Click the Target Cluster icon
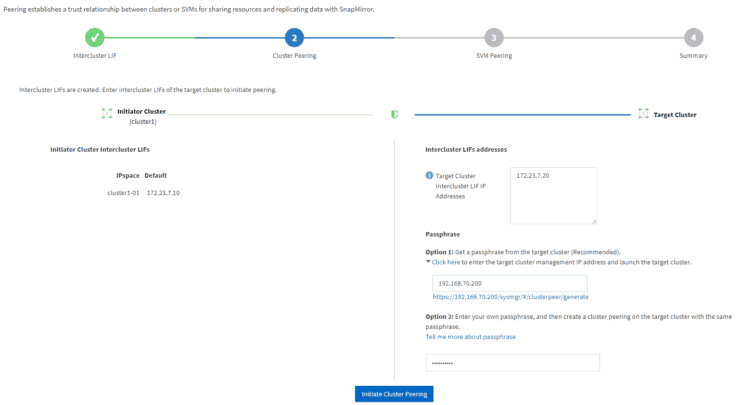 pyautogui.click(x=642, y=114)
